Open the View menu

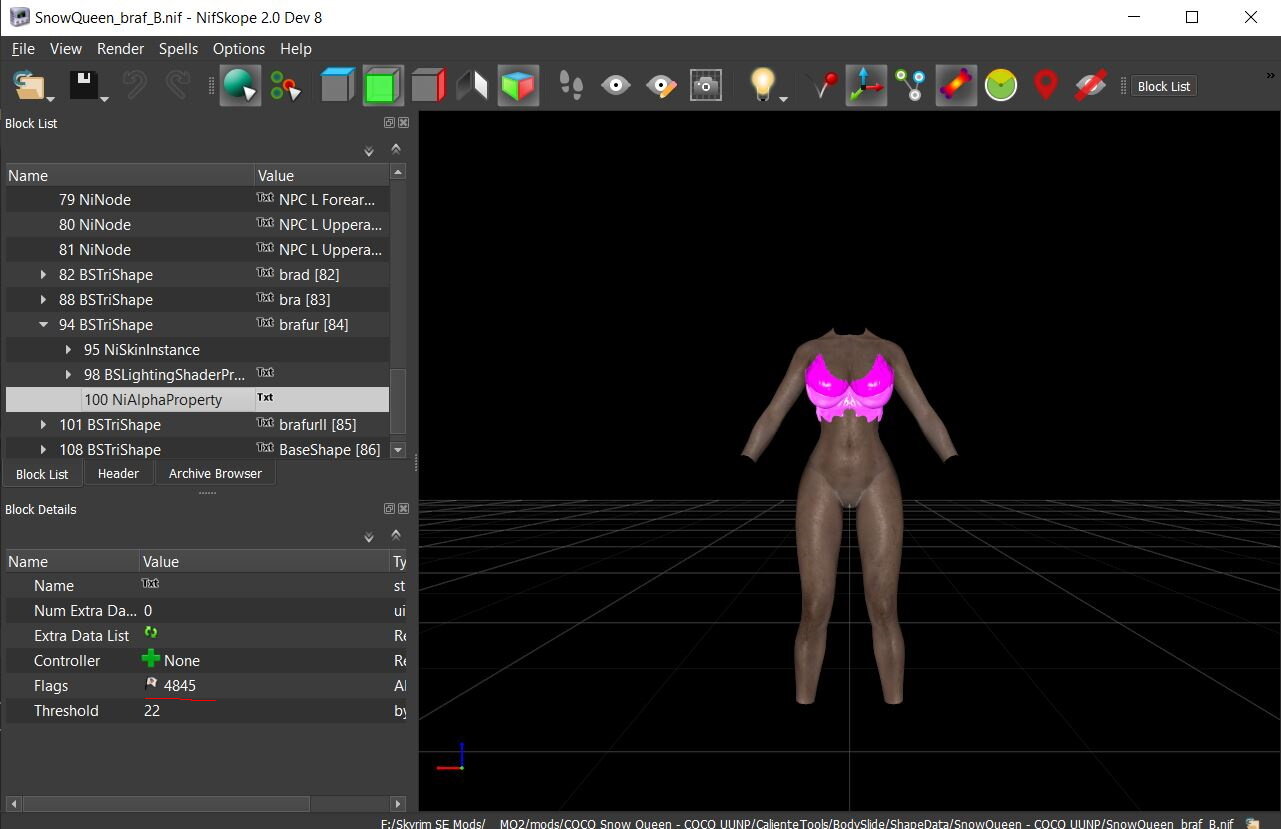[66, 48]
